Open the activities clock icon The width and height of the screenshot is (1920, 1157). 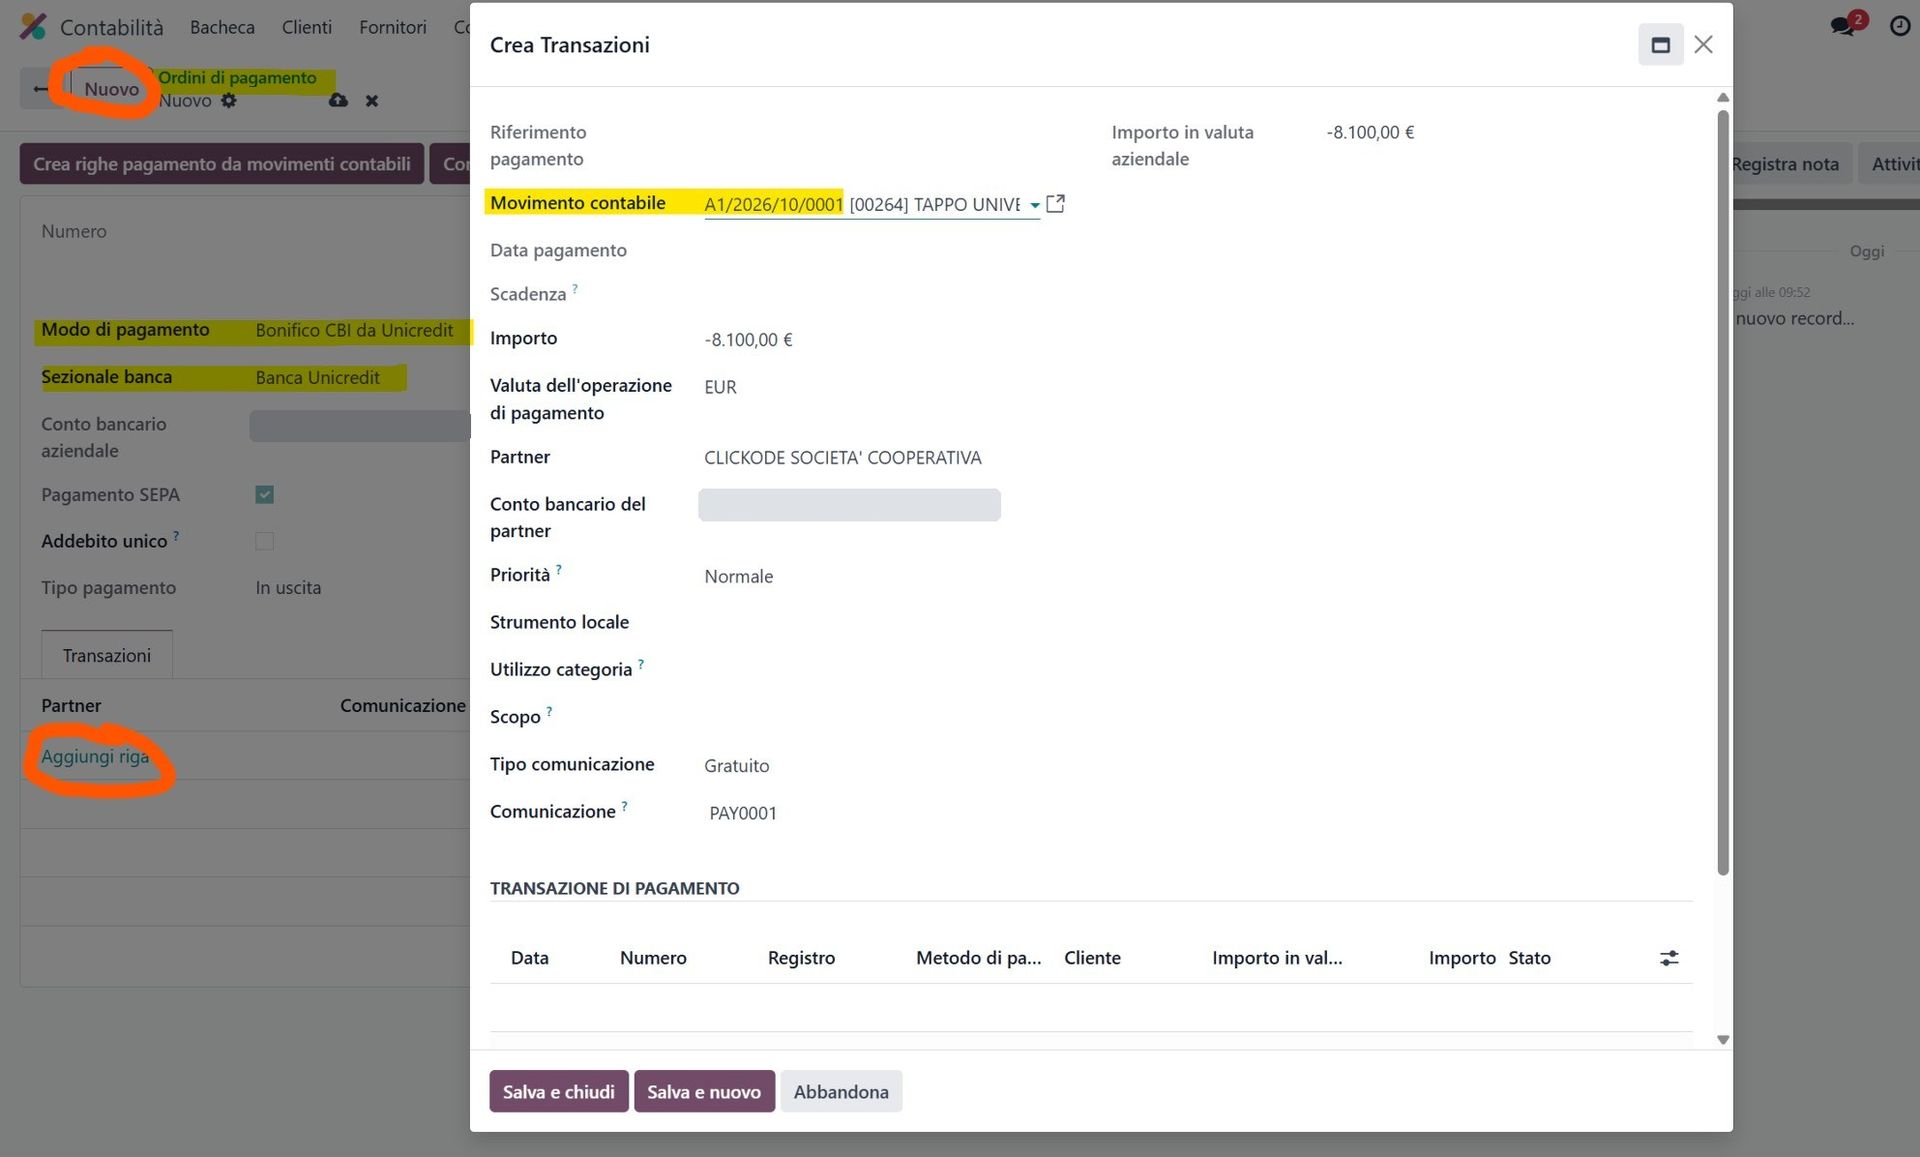tap(1900, 26)
